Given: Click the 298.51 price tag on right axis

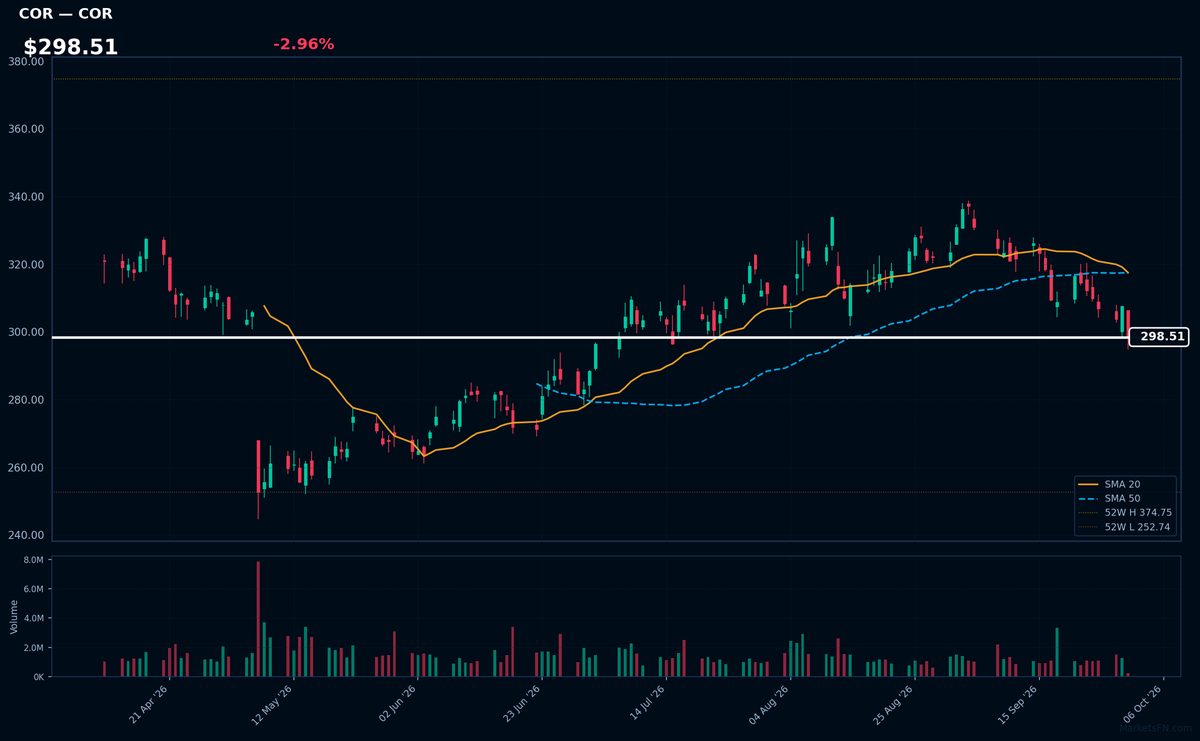Looking at the screenshot, I should click(x=1159, y=337).
